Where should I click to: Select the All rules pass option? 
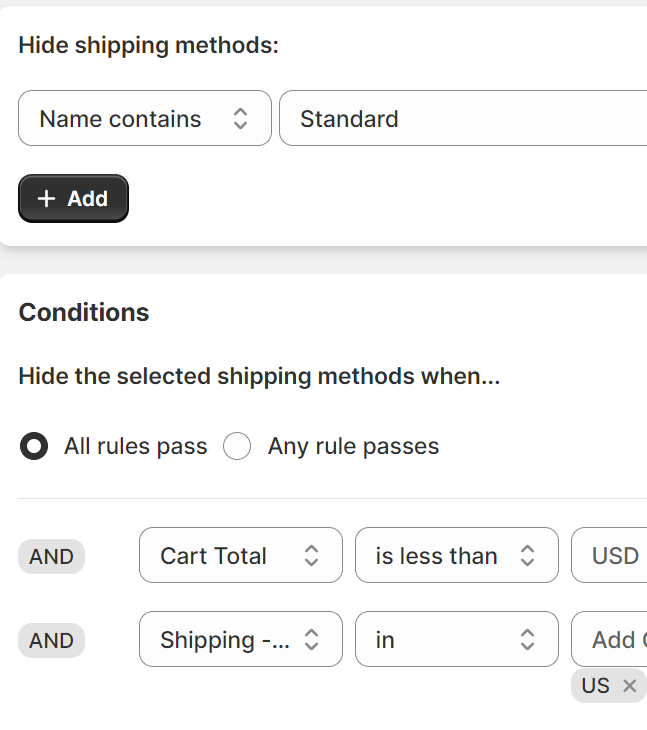[34, 446]
